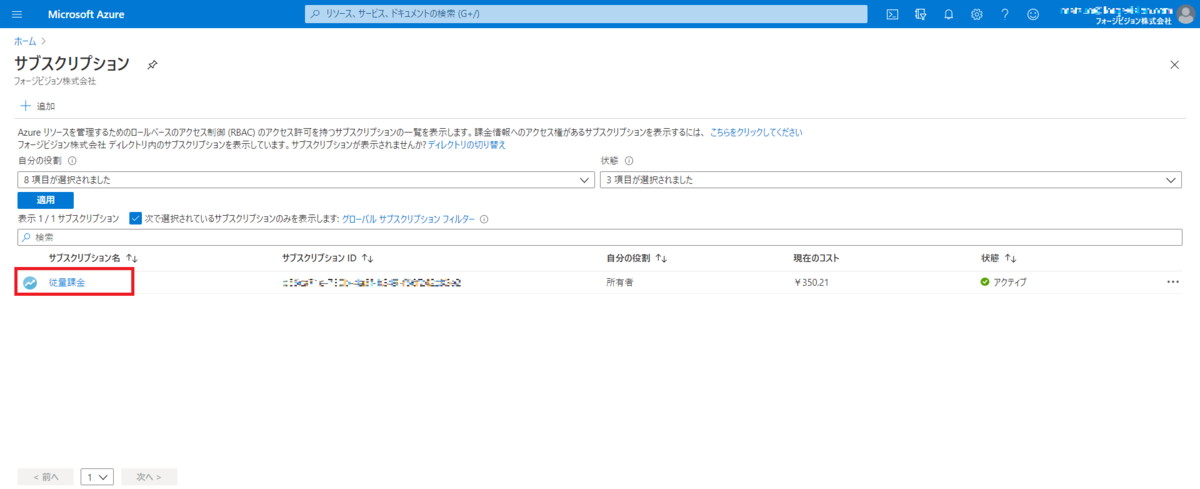This screenshot has width=1200, height=489.
Task: Open the help question mark icon
Action: coord(1004,14)
